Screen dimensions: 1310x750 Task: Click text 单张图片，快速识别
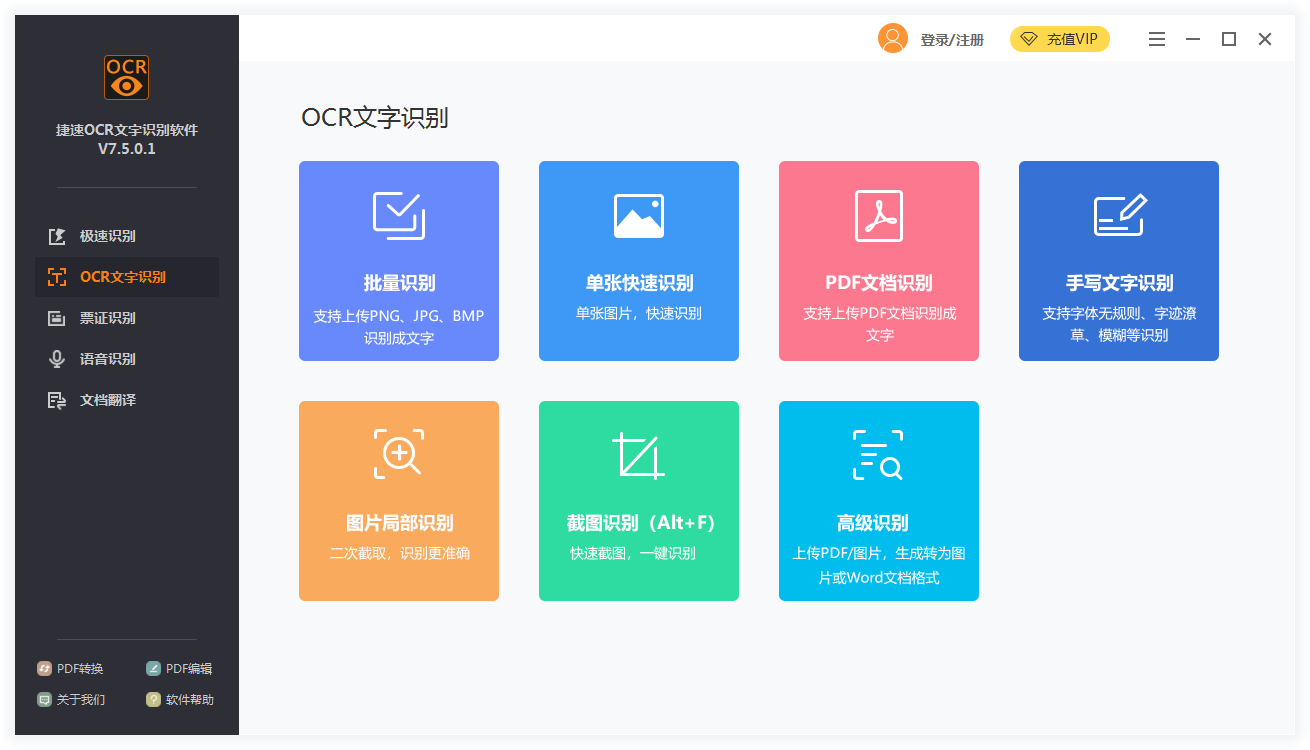[639, 313]
